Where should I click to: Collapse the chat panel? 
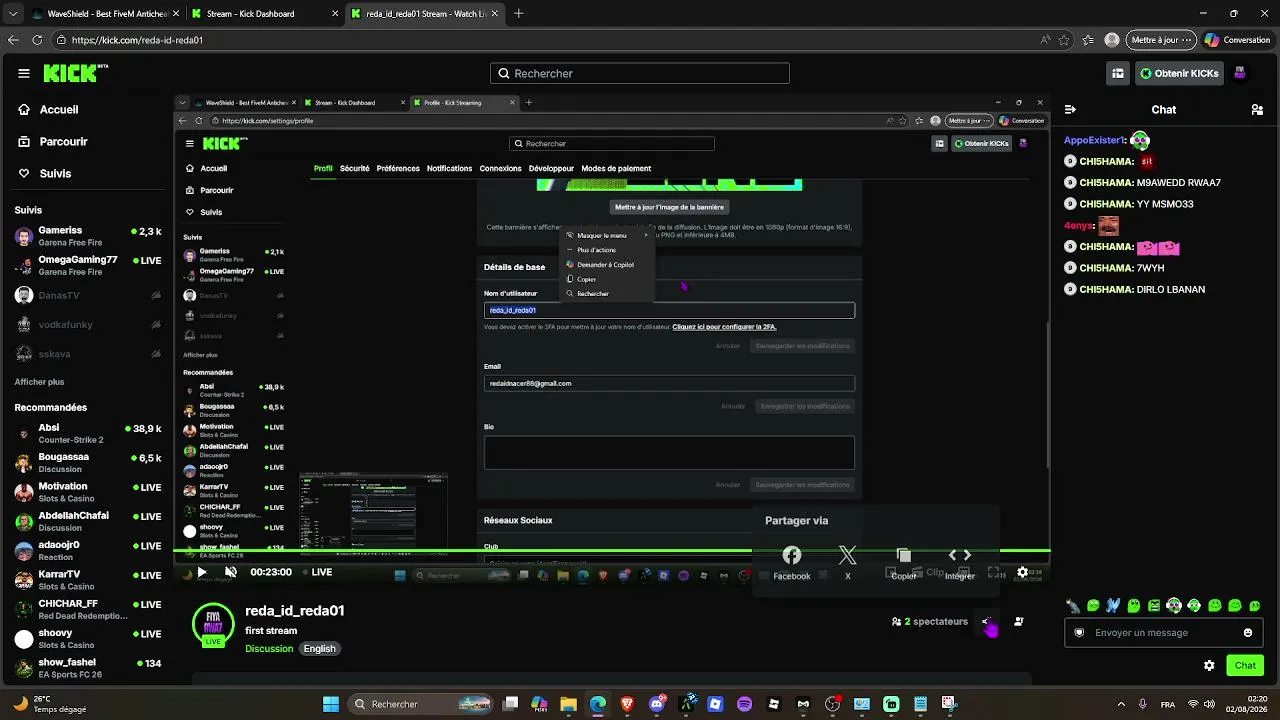coord(1070,110)
